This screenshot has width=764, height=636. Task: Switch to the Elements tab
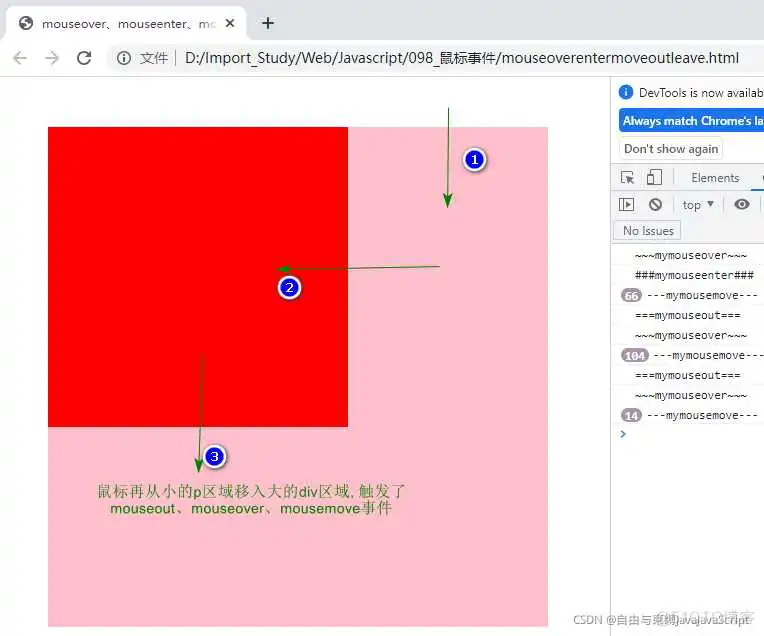coord(715,178)
